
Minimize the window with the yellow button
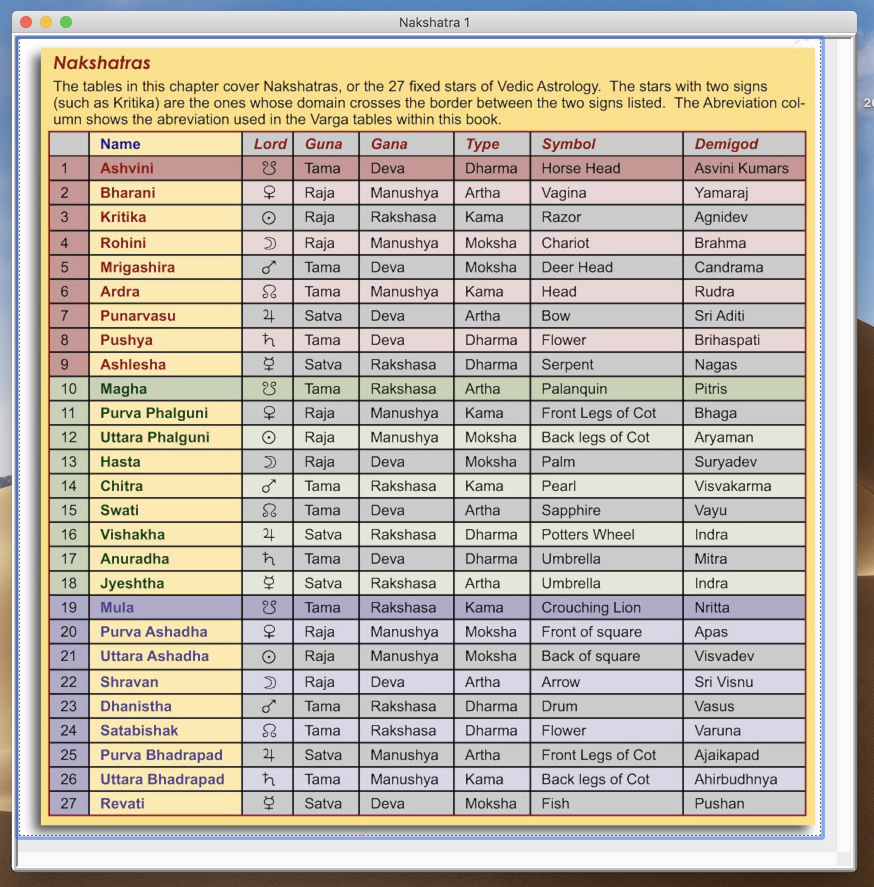pyautogui.click(x=46, y=22)
